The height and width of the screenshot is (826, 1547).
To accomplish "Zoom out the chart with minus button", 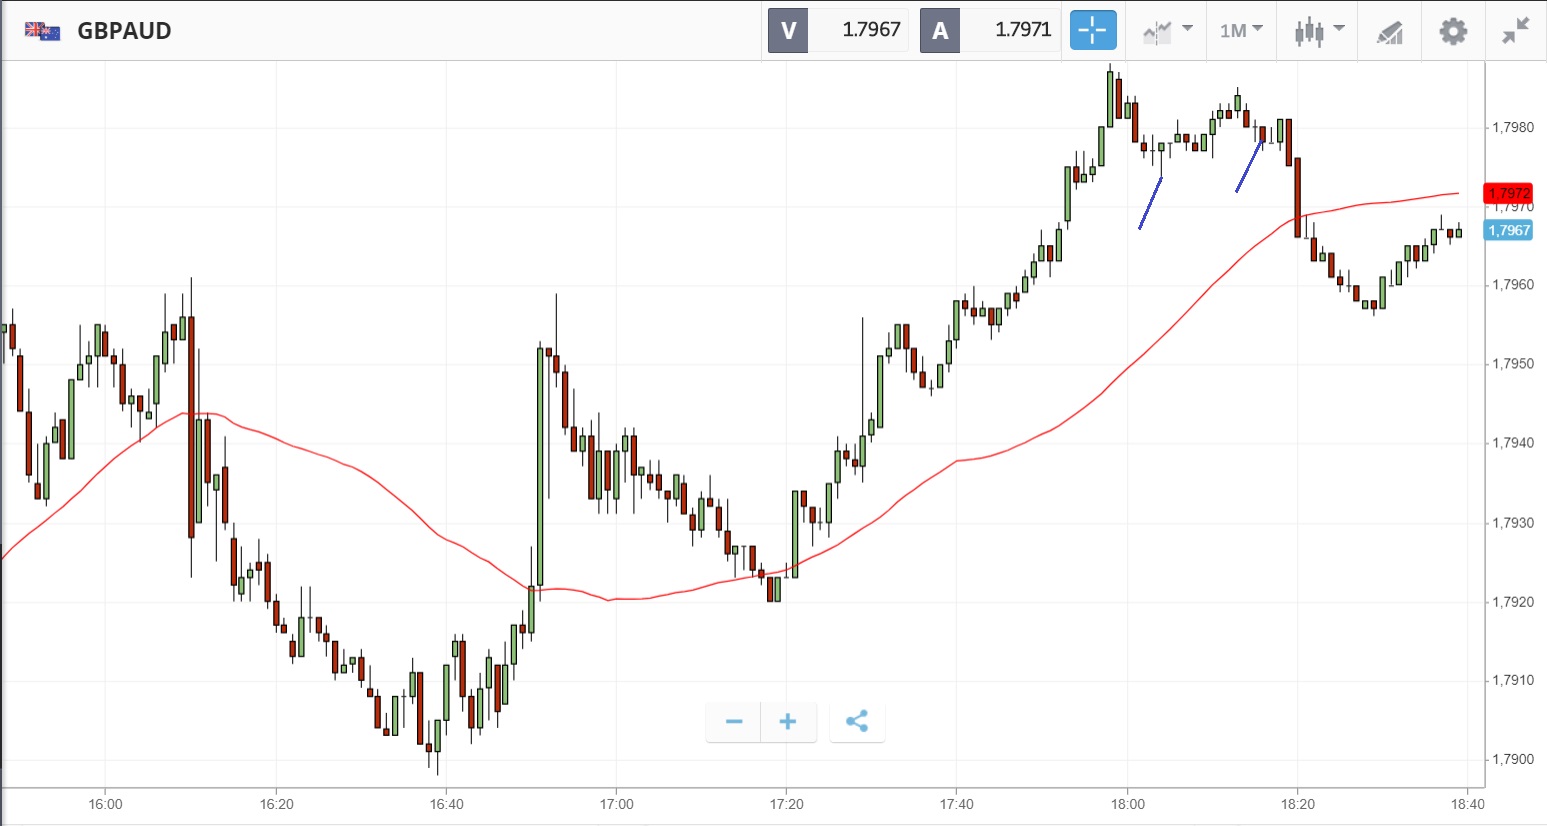I will 734,722.
